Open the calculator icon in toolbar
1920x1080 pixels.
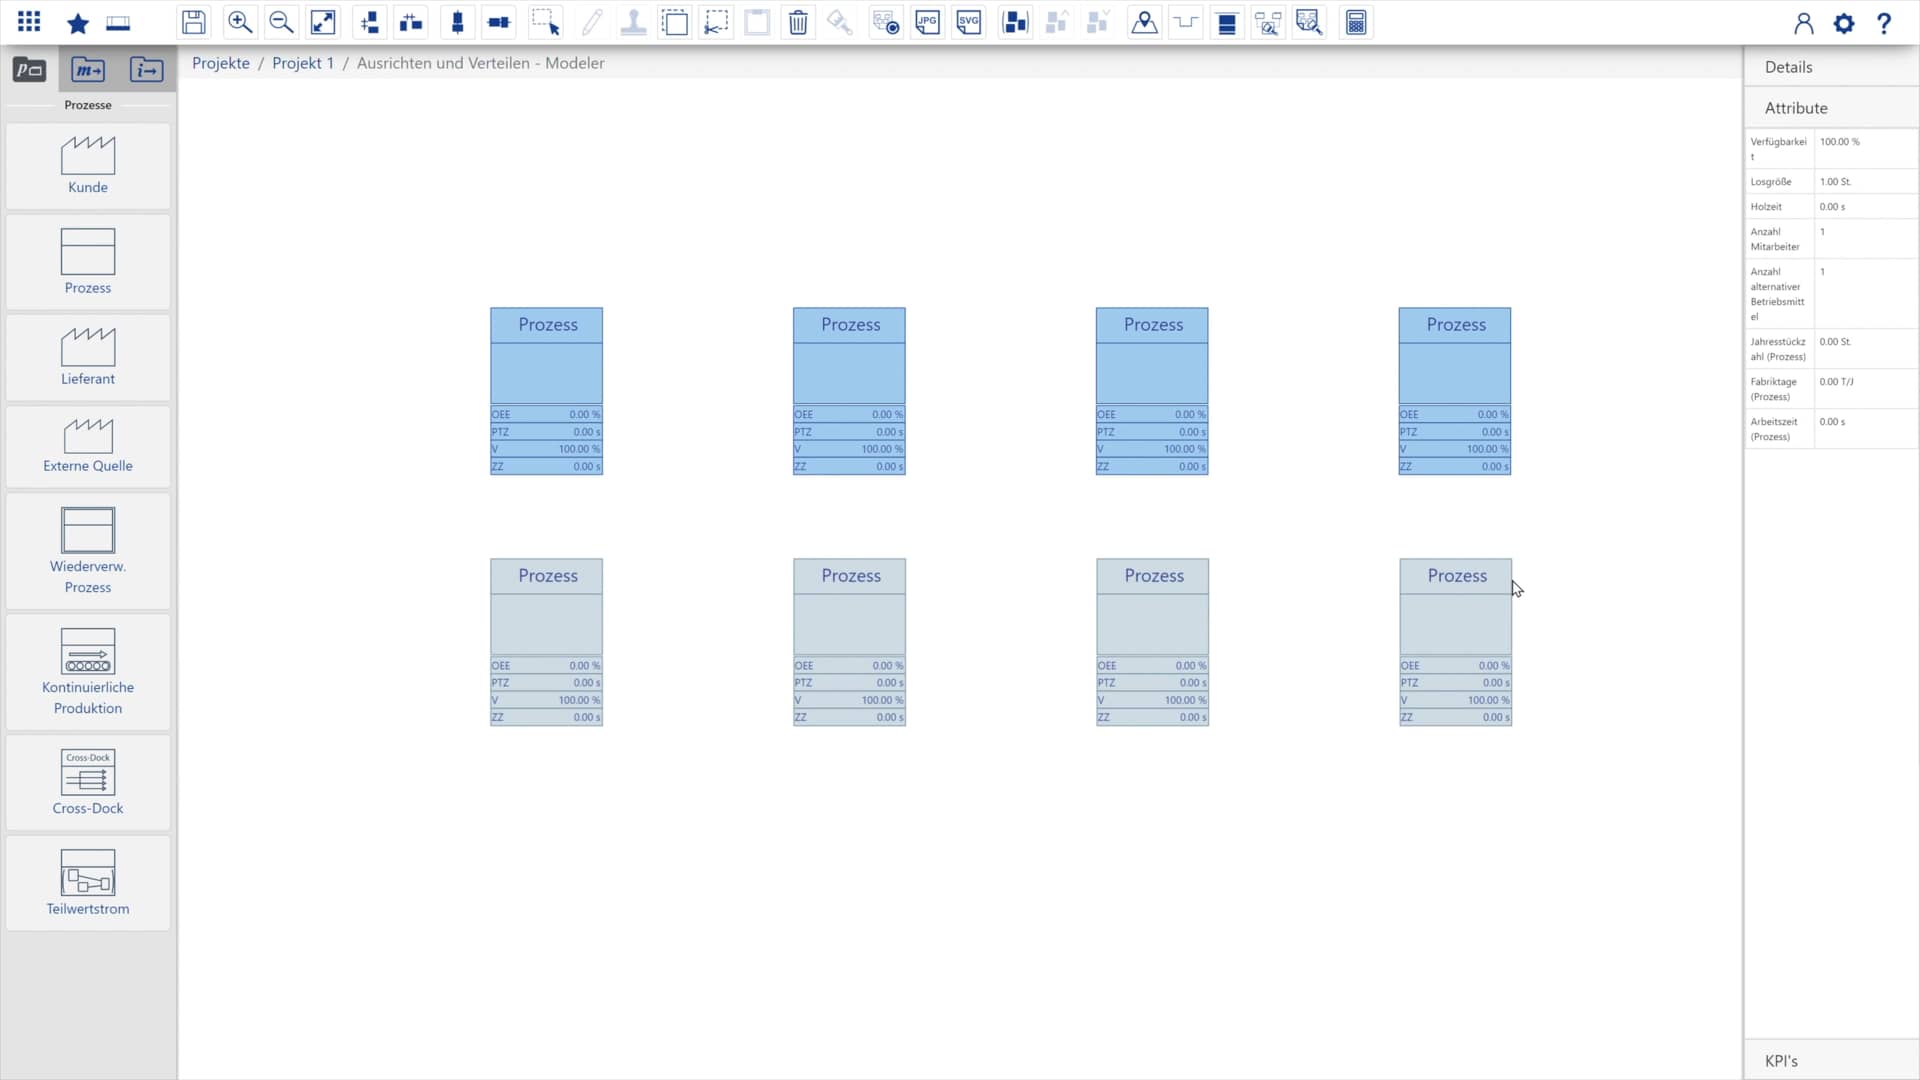coord(1356,22)
